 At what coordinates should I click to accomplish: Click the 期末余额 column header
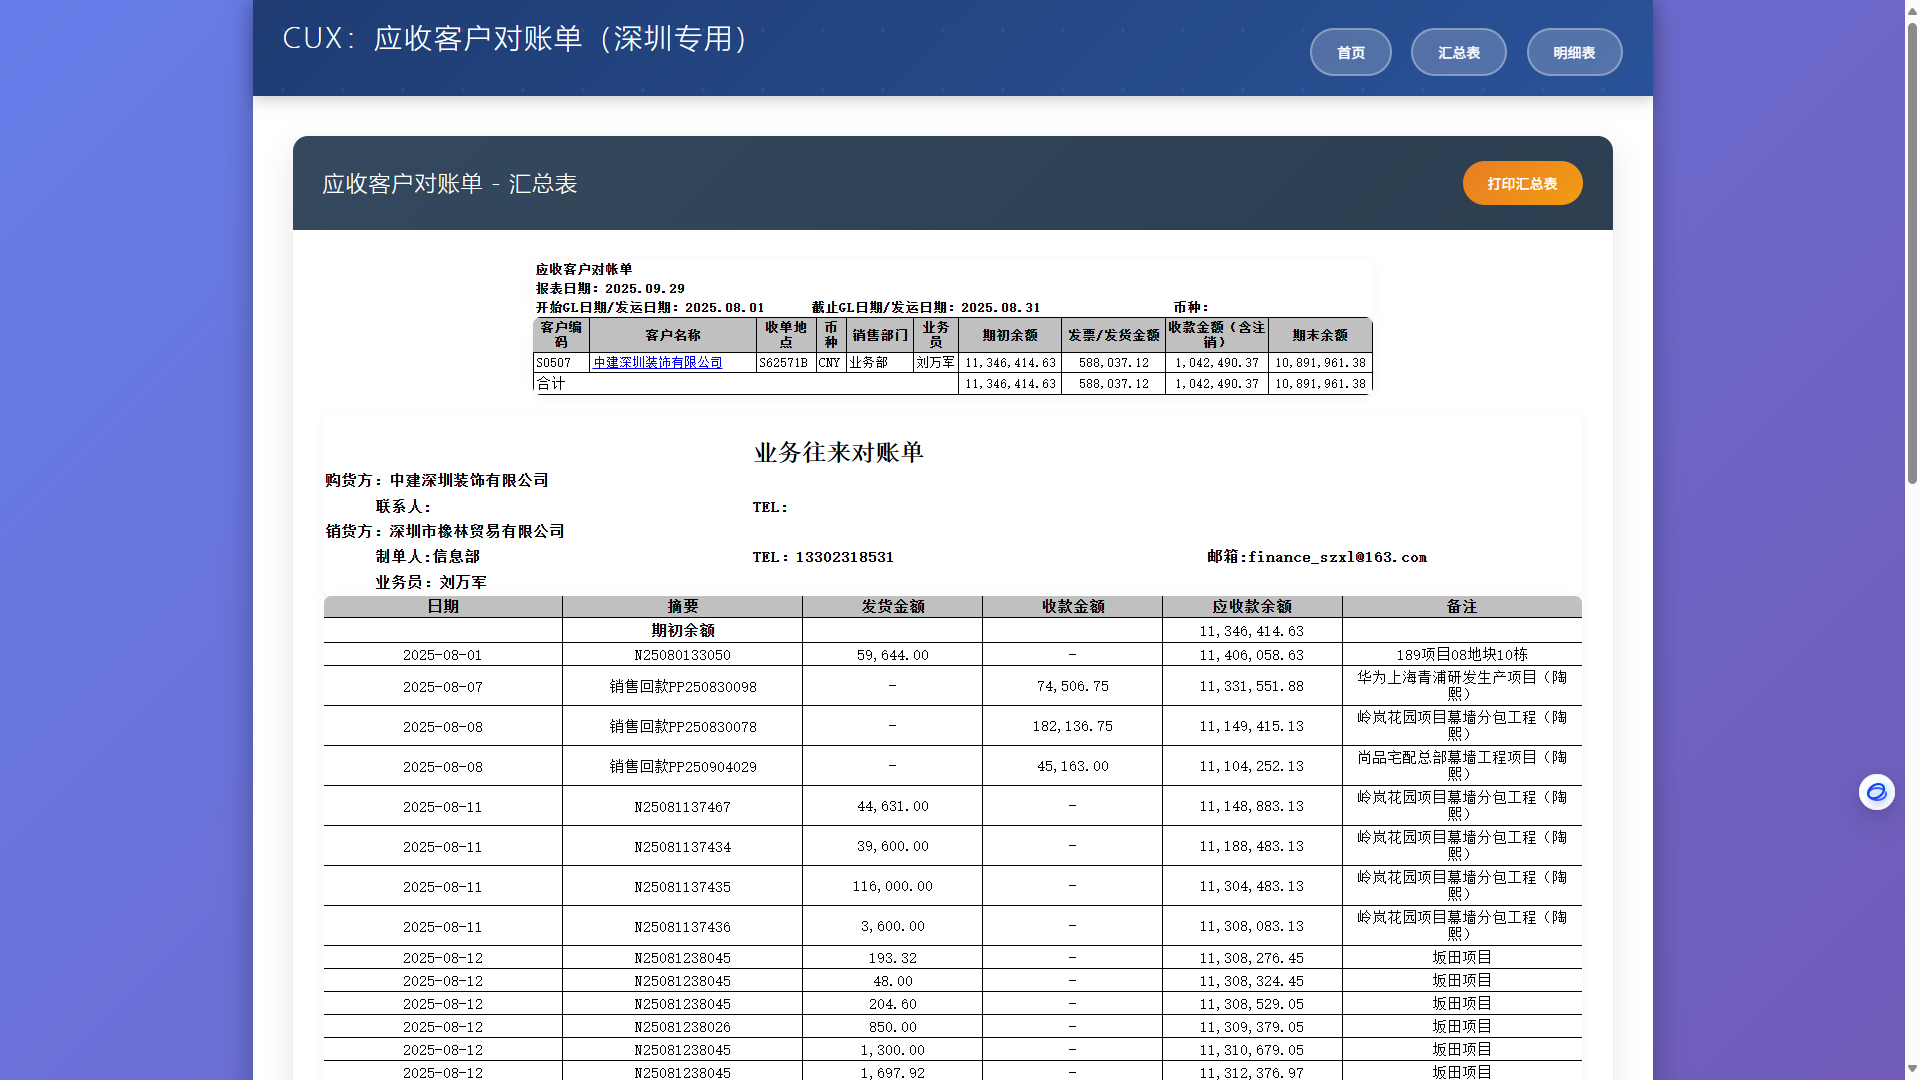[x=1319, y=335]
